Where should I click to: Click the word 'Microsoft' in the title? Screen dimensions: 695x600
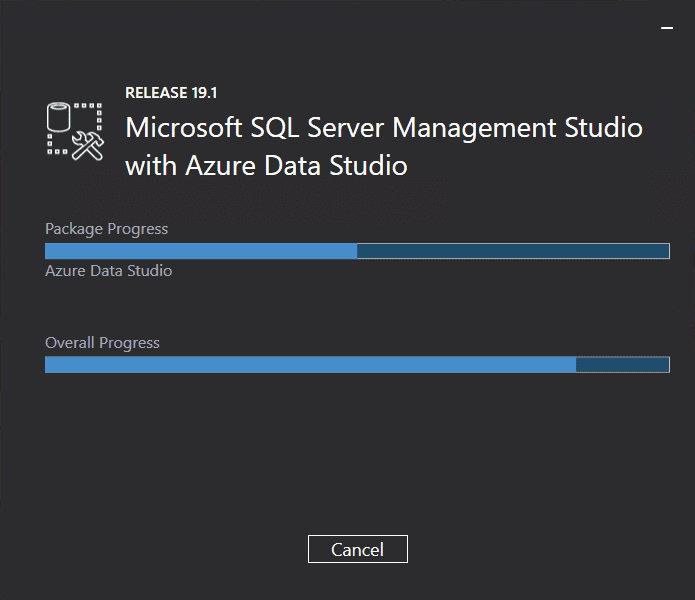(x=184, y=128)
